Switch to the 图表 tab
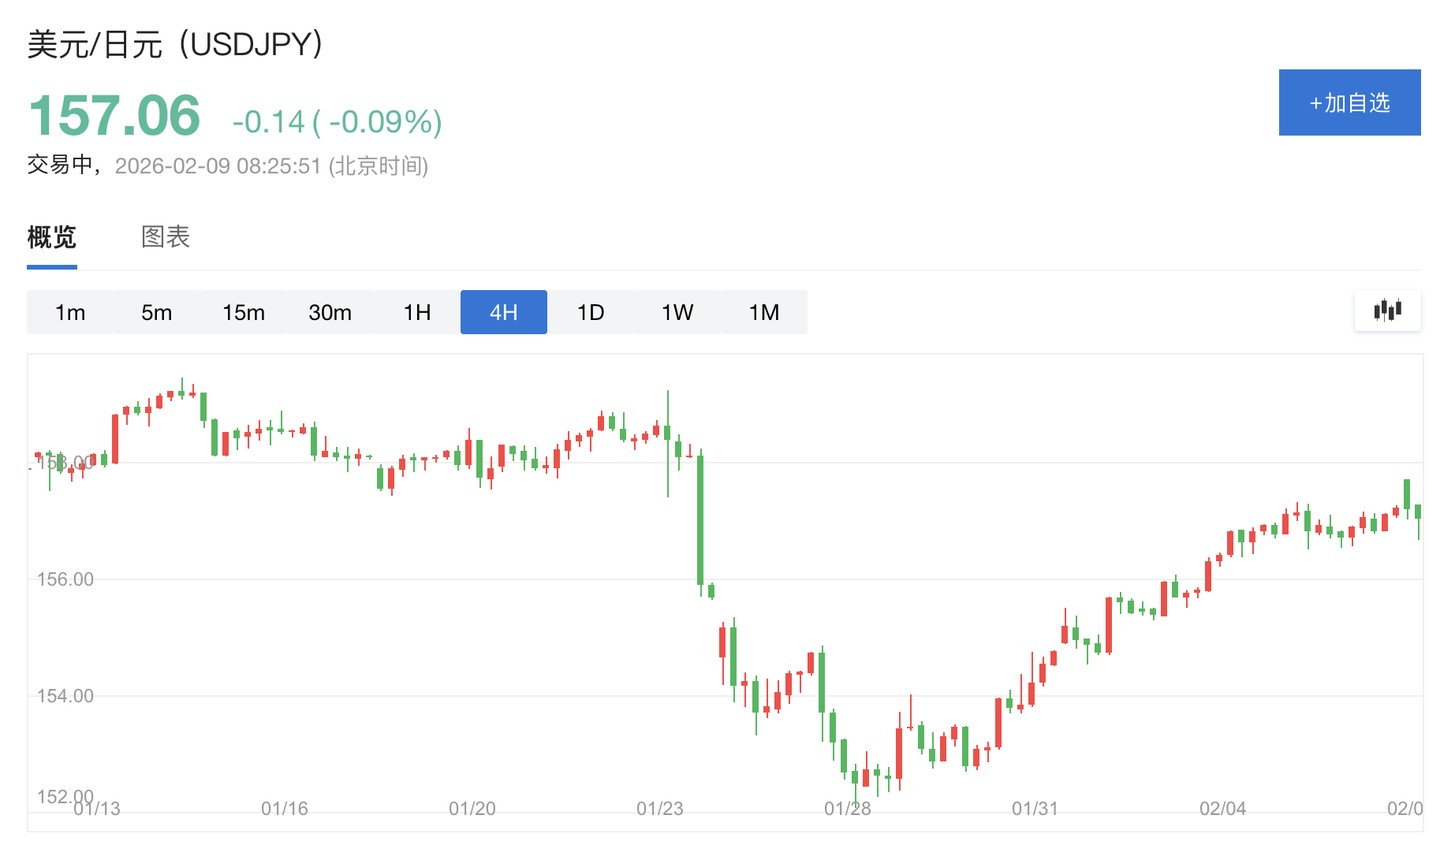 point(165,237)
